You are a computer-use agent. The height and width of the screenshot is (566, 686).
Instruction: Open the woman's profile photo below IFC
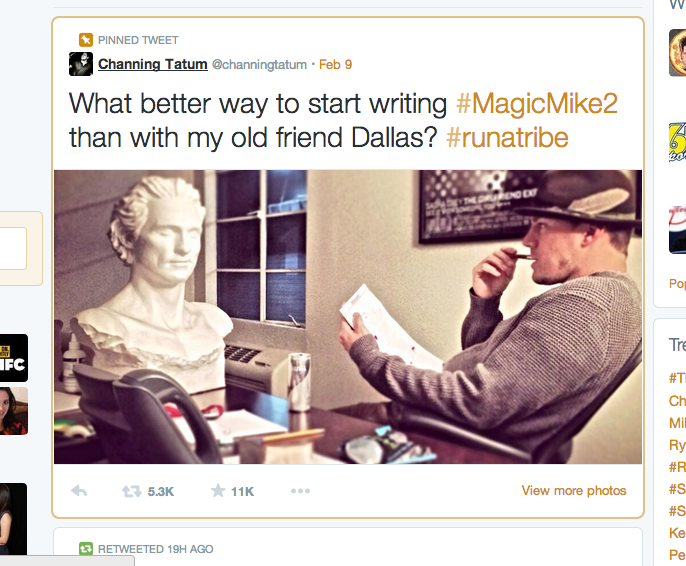click(x=14, y=411)
